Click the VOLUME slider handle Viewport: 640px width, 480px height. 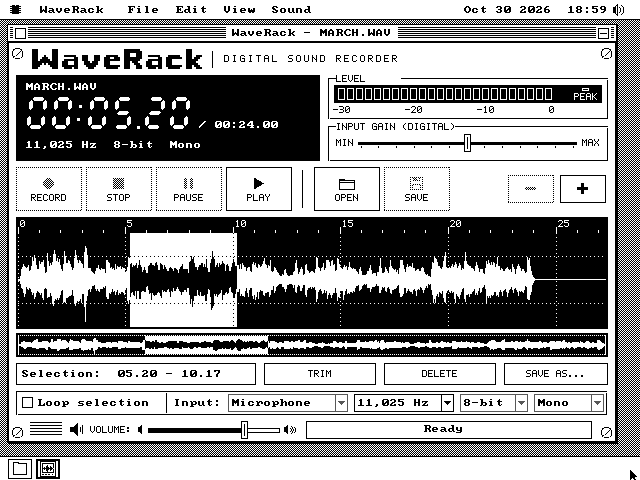(244, 430)
